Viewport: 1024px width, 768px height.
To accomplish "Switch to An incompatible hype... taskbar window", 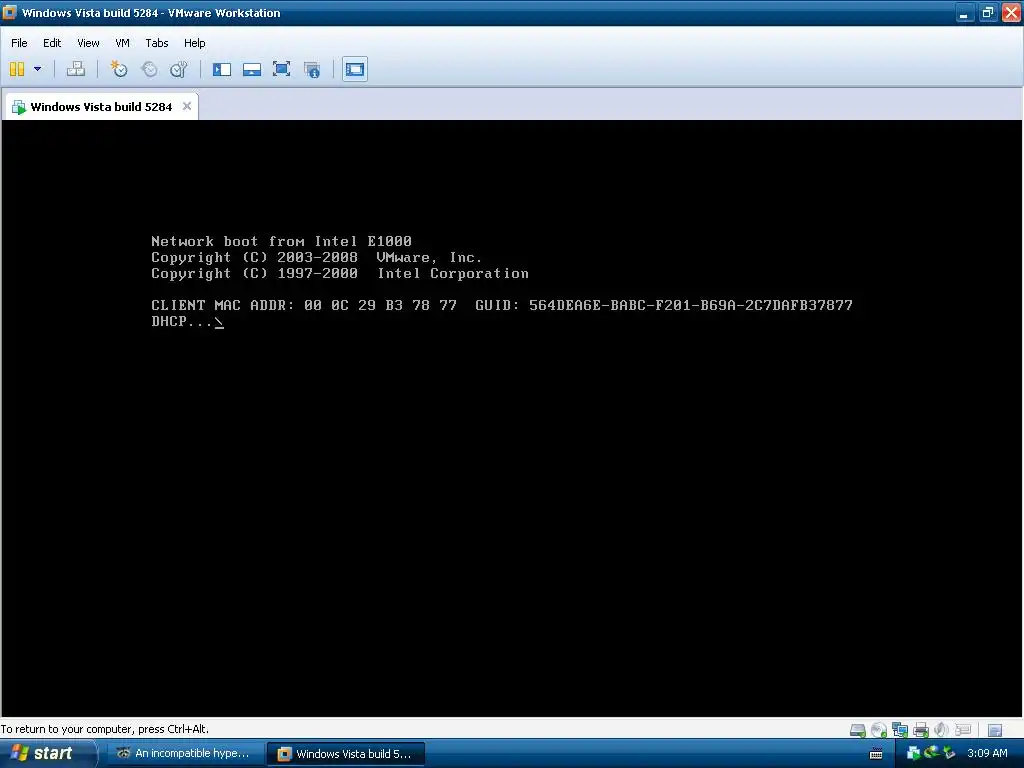I will click(x=185, y=754).
